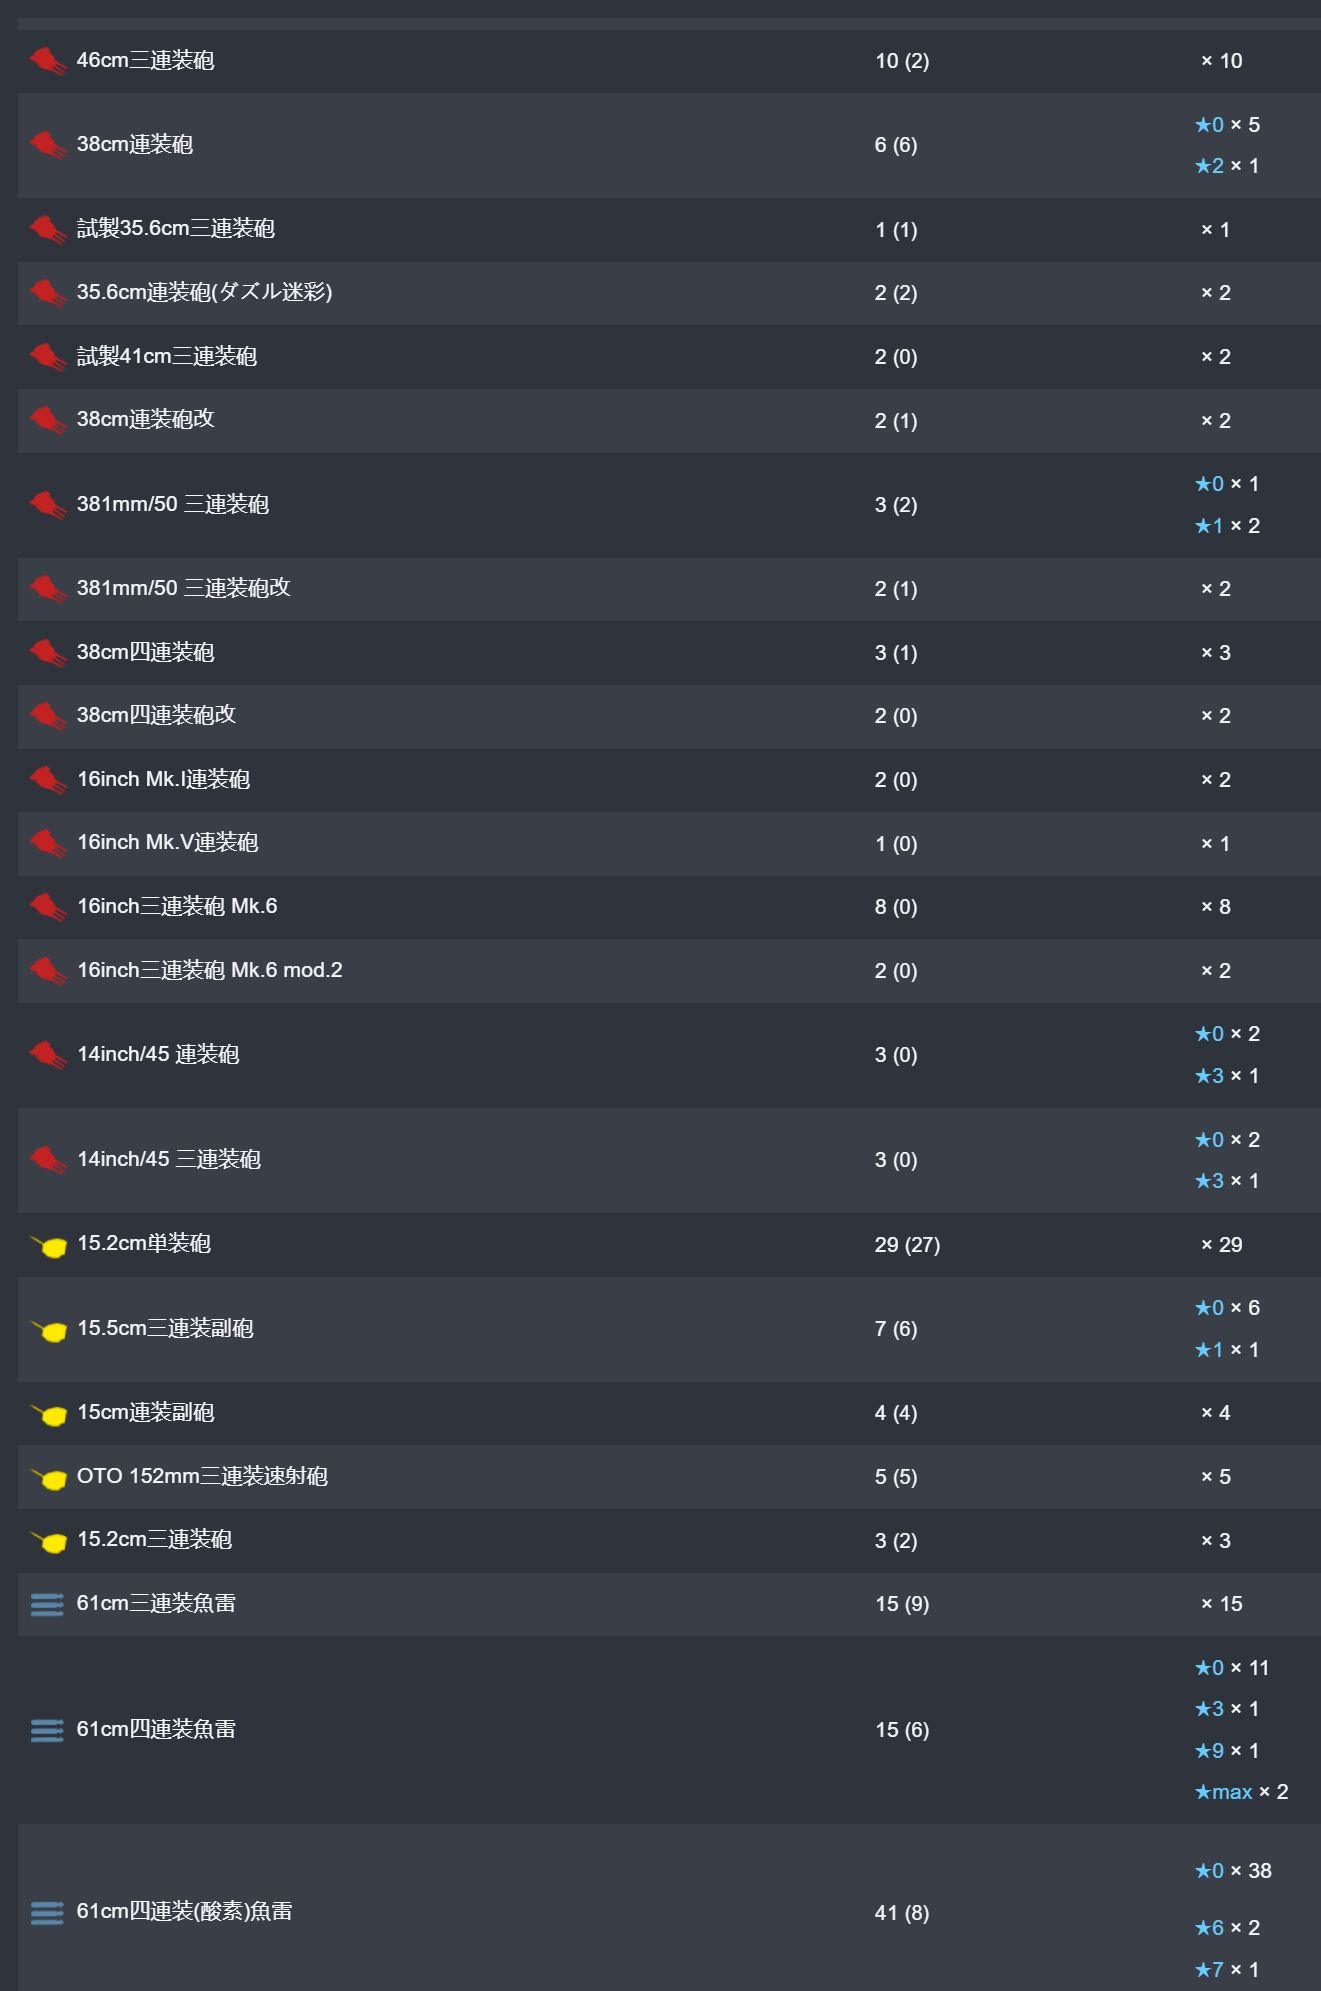This screenshot has width=1321, height=1991.
Task: Click the torpedo icon beside 61cm四連装(酸素)魚雷
Action: [x=47, y=1912]
